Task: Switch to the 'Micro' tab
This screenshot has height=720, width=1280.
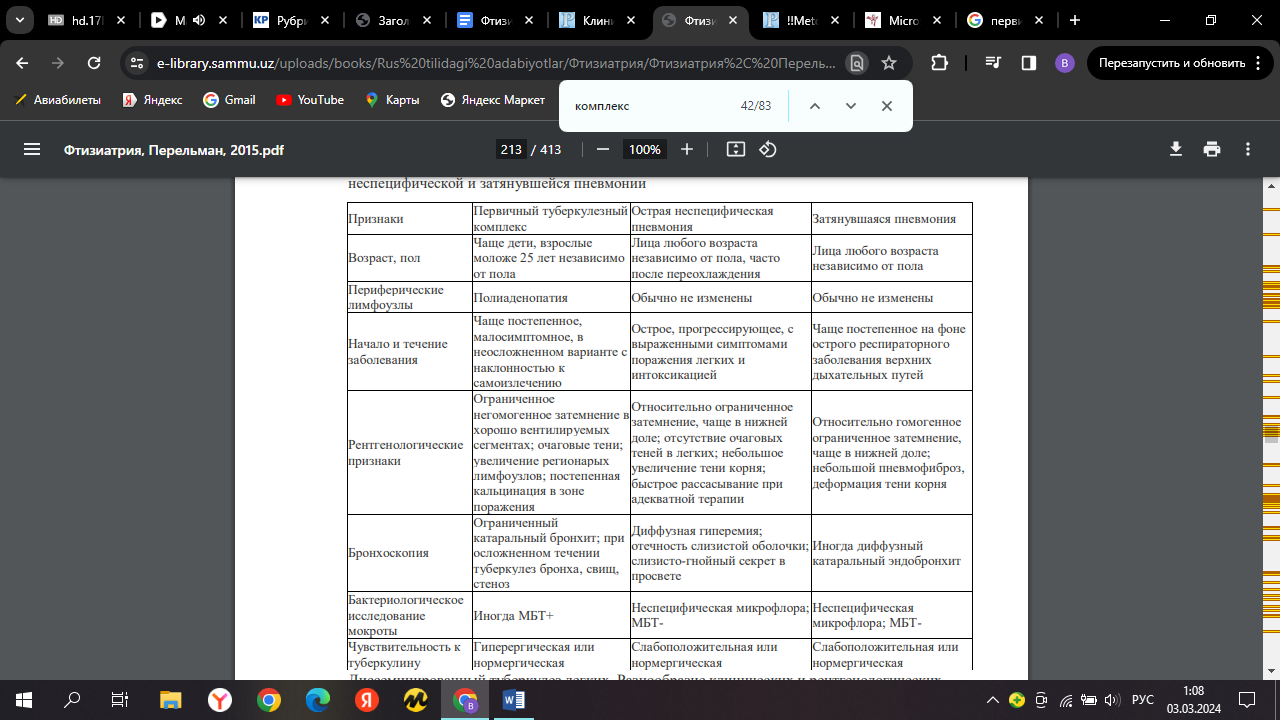Action: [x=901, y=20]
